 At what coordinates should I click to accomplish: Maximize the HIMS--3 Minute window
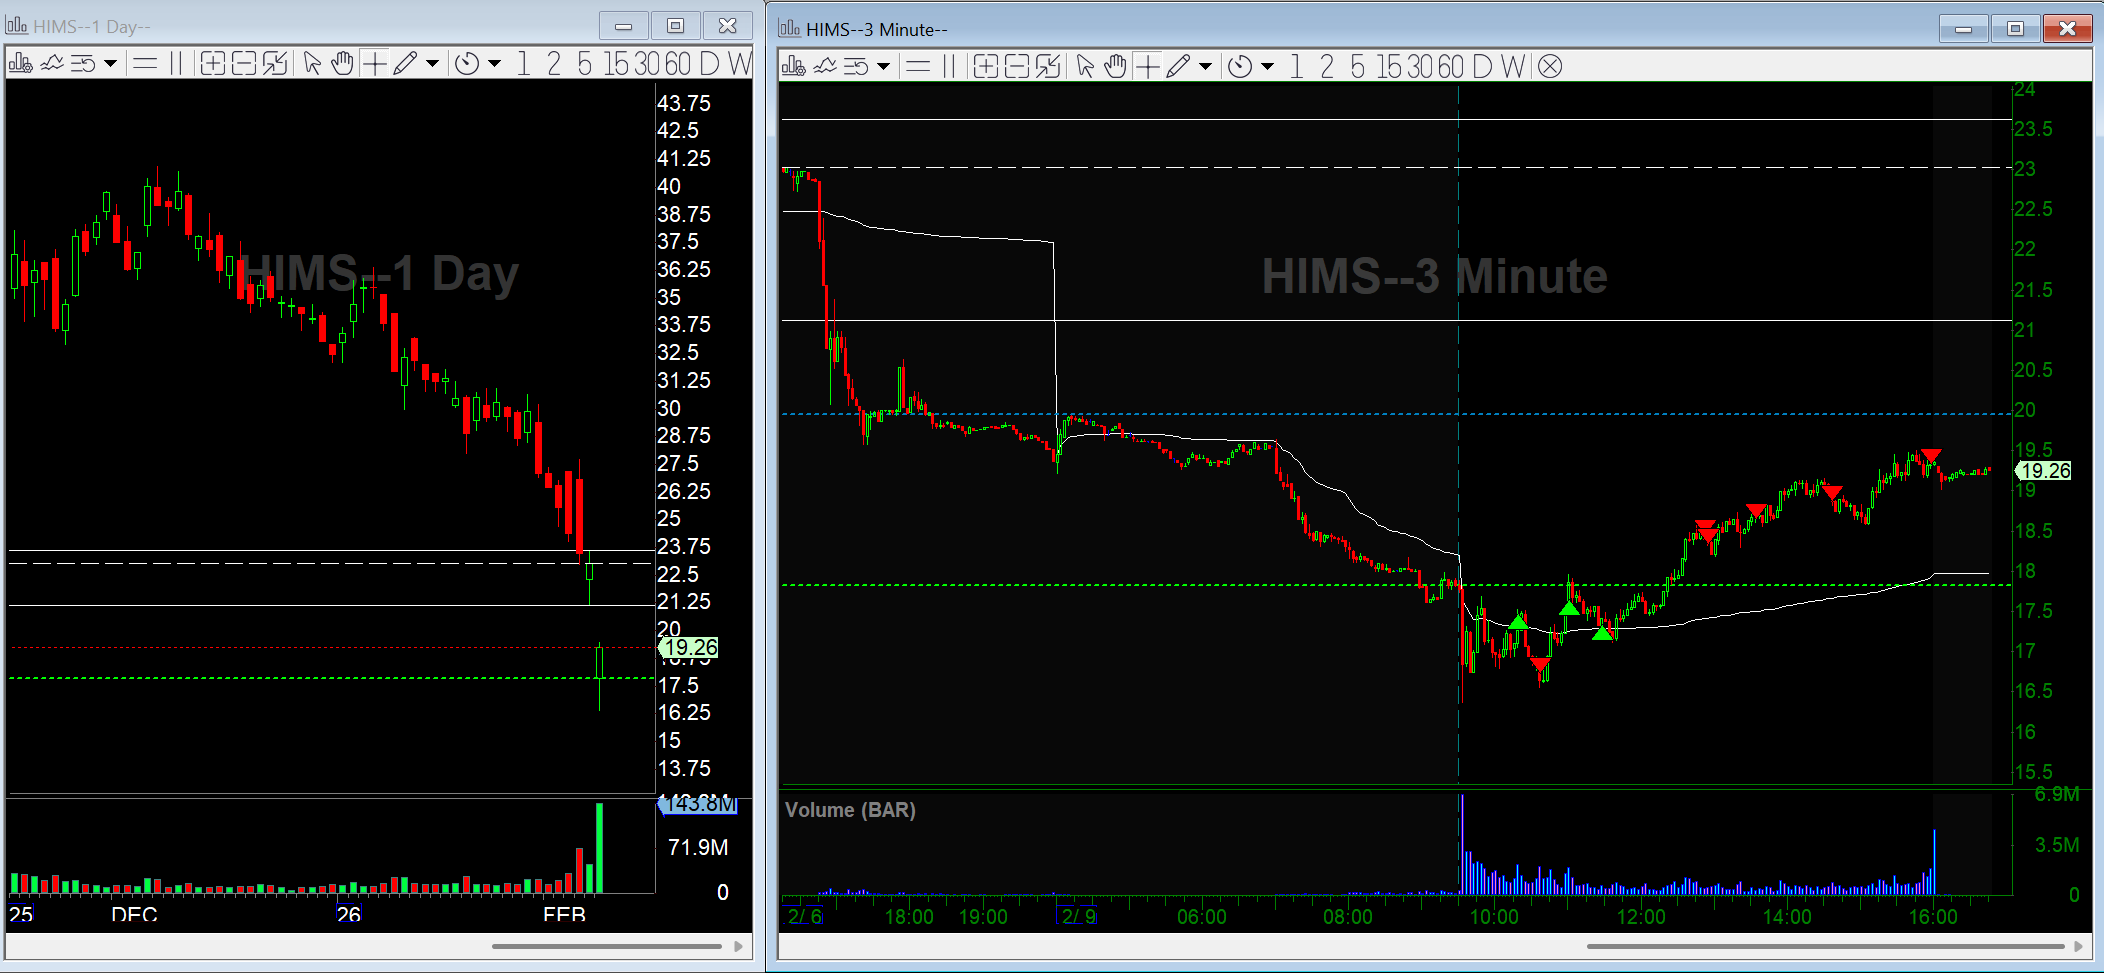click(2015, 28)
